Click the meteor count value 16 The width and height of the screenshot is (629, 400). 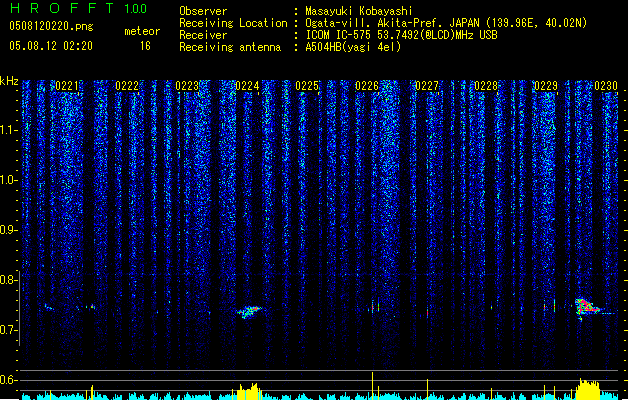pos(145,46)
